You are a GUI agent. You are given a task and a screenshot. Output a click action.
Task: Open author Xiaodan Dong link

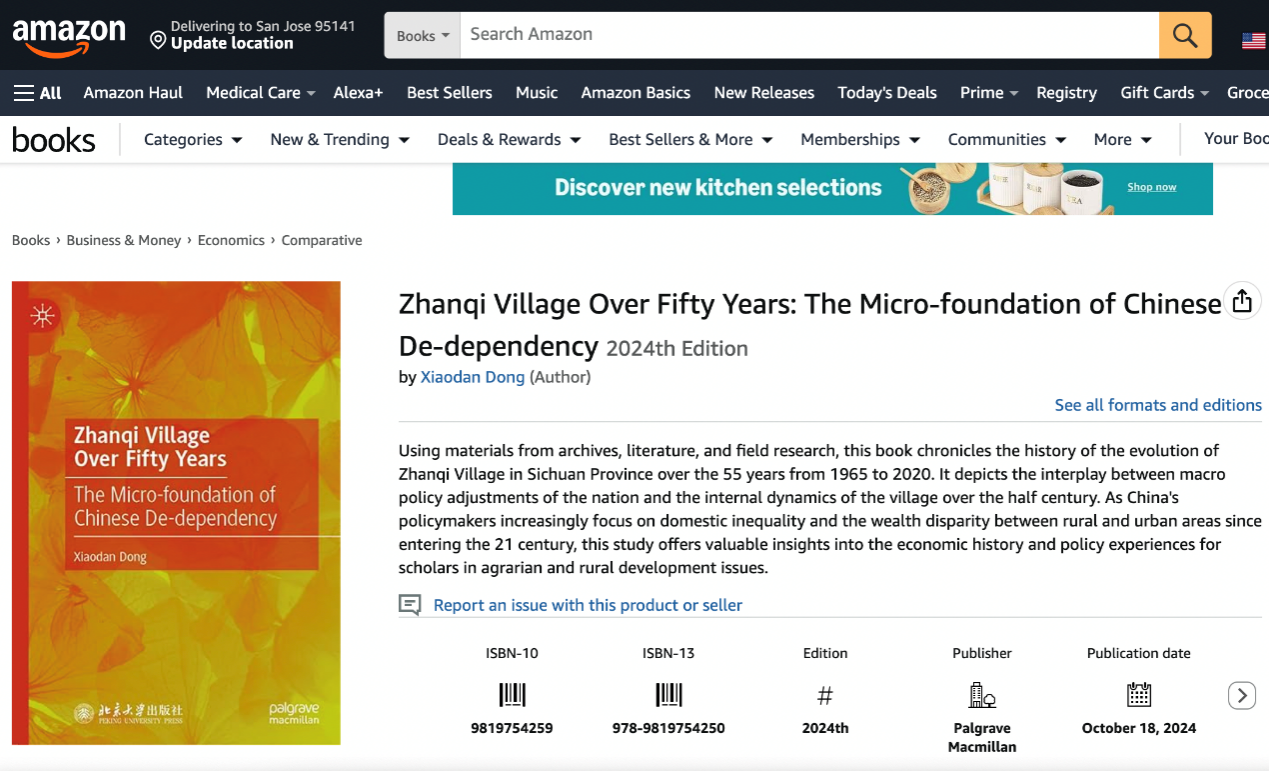coord(472,377)
